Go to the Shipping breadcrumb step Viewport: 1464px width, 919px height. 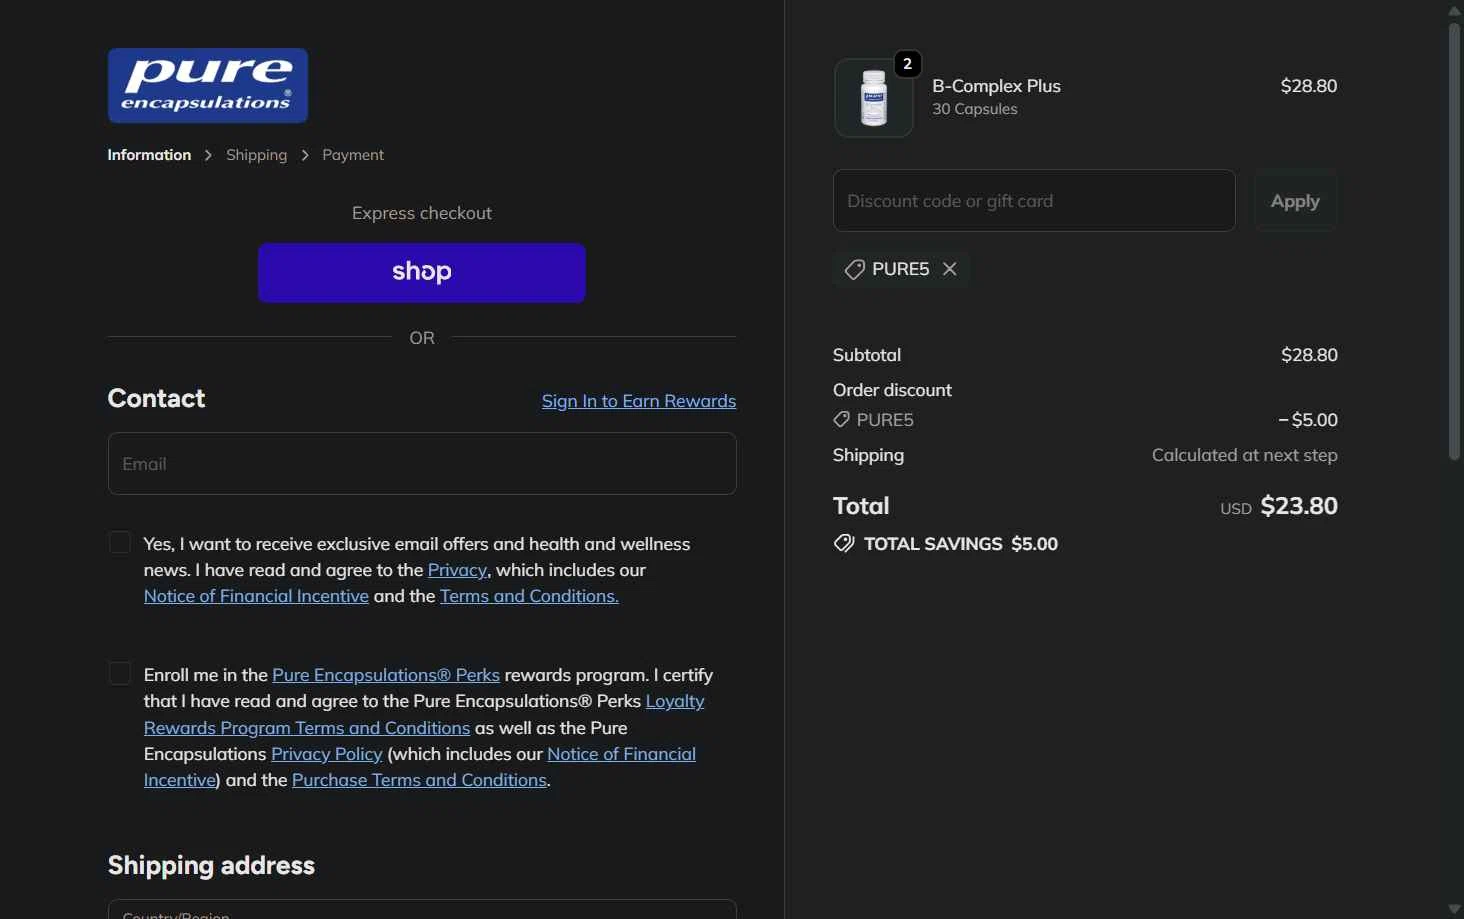pos(256,155)
